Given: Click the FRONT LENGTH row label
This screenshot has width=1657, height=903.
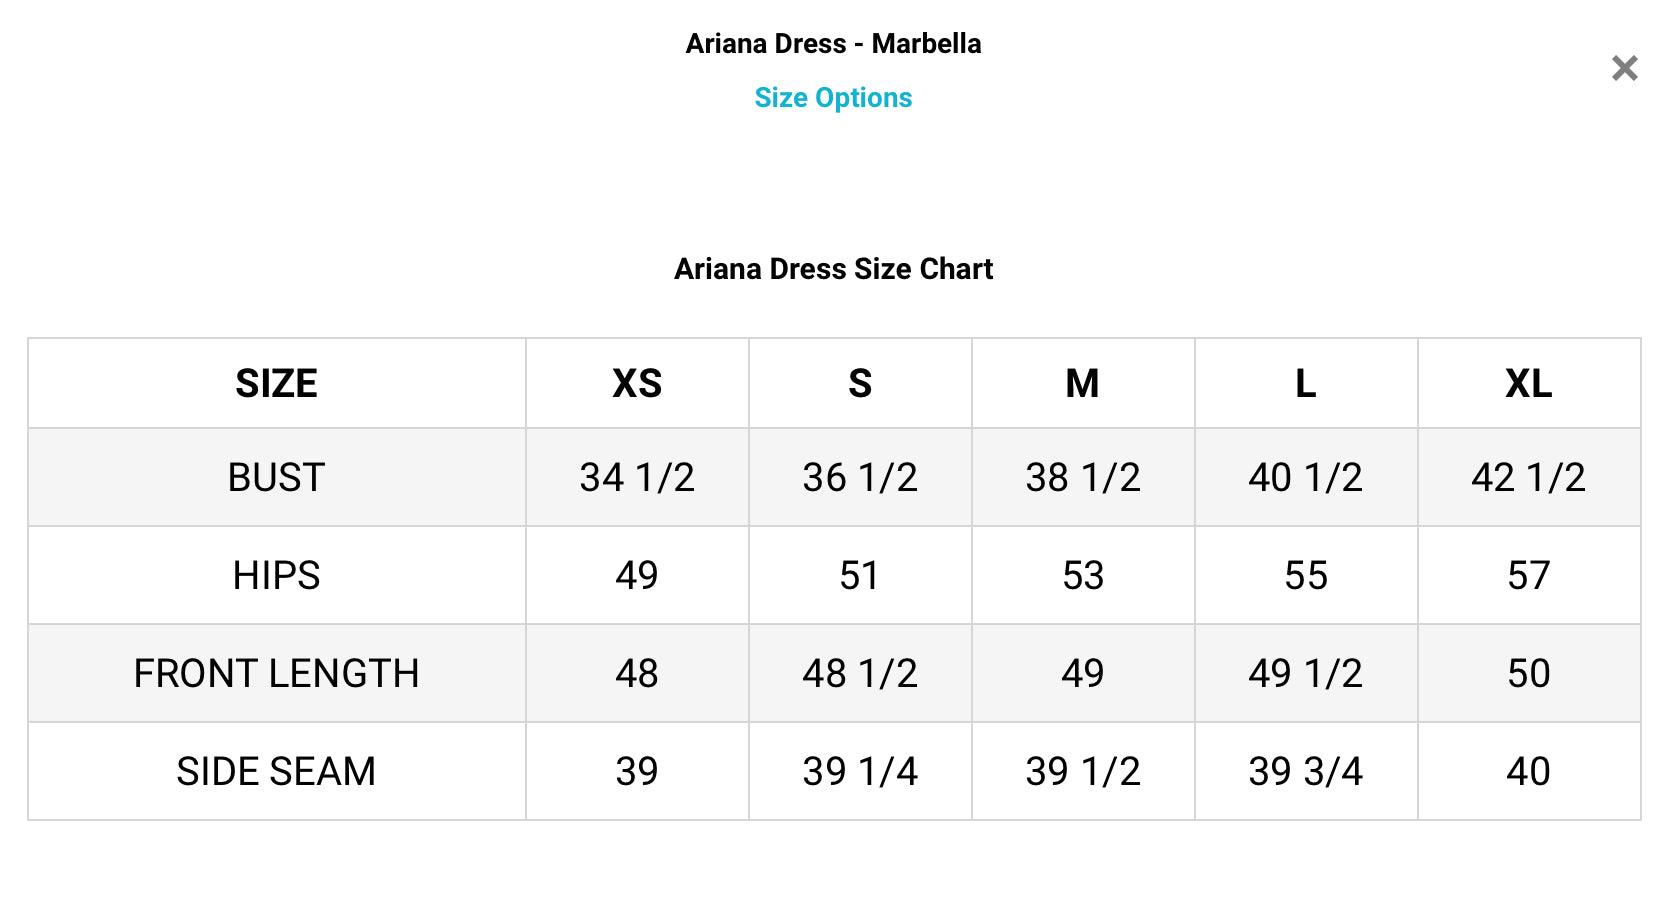Looking at the screenshot, I should point(276,674).
